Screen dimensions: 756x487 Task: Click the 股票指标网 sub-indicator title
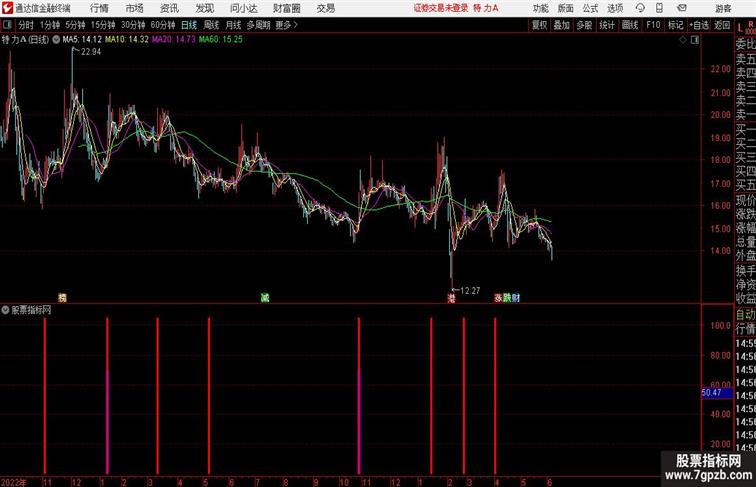pyautogui.click(x=31, y=310)
